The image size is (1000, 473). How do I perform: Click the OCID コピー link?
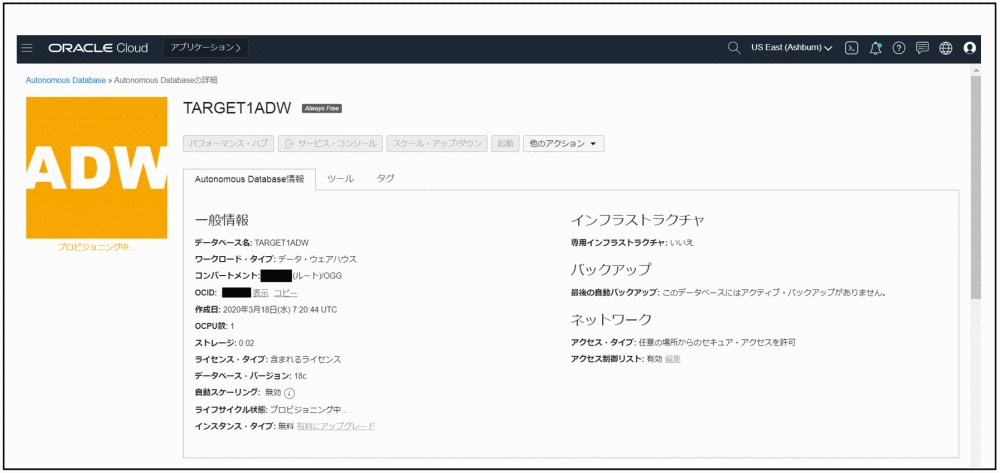pyautogui.click(x=286, y=293)
